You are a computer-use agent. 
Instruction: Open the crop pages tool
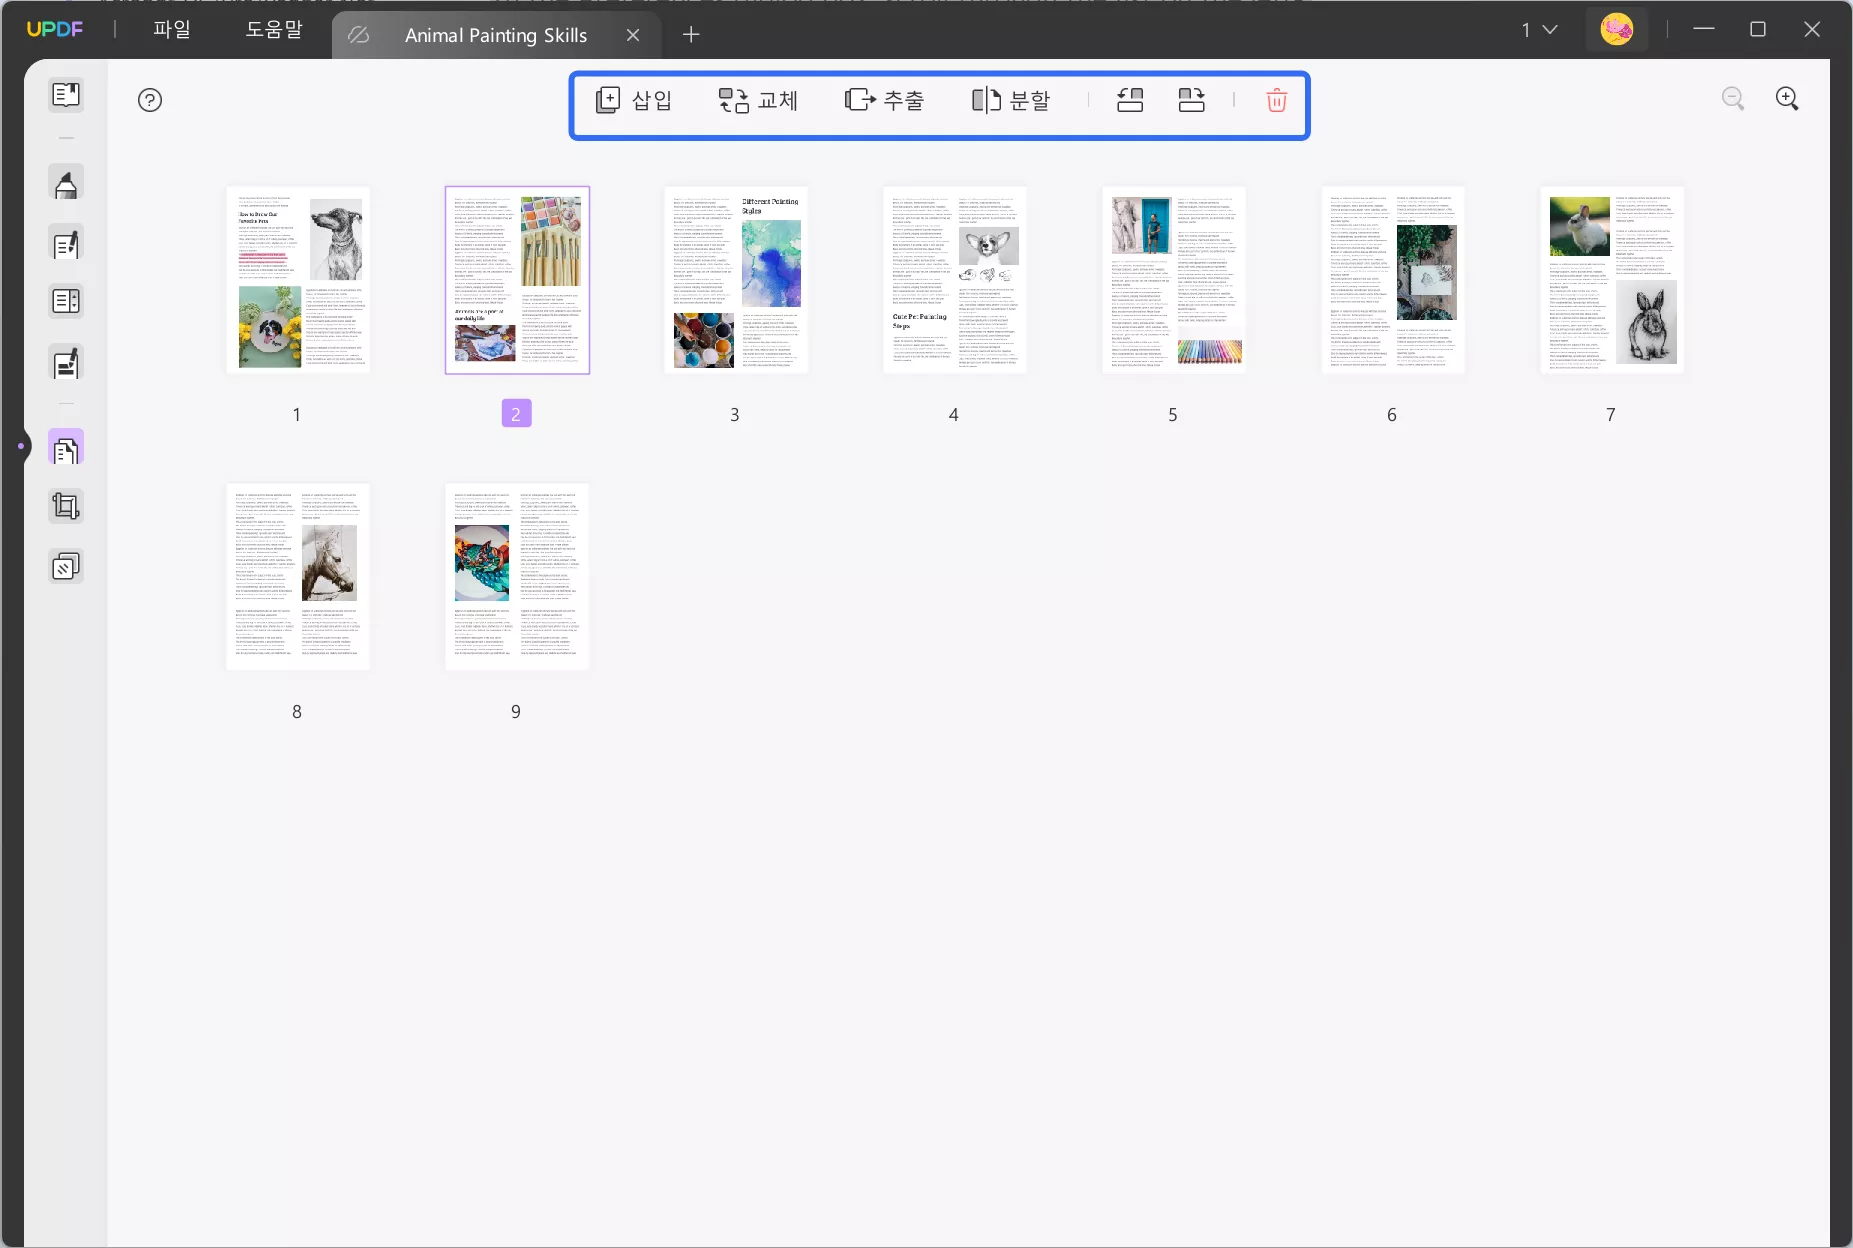click(66, 505)
